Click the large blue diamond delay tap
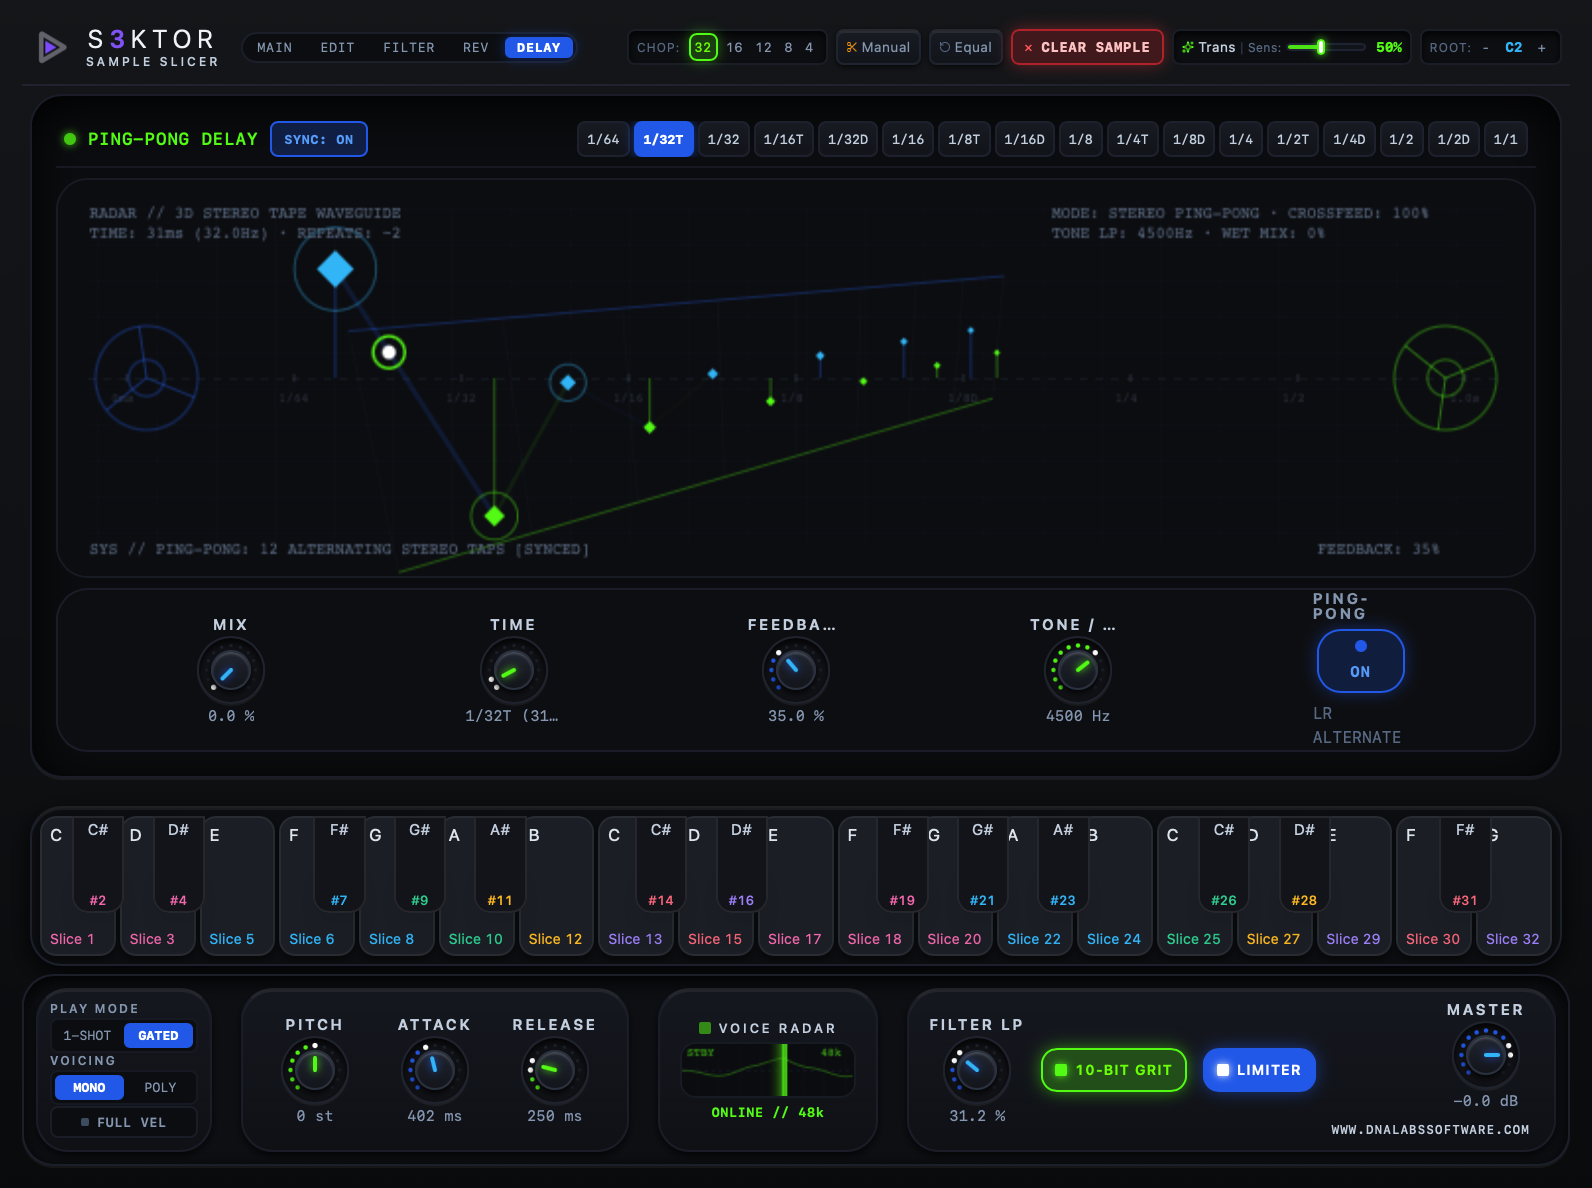1592x1188 pixels. point(335,269)
